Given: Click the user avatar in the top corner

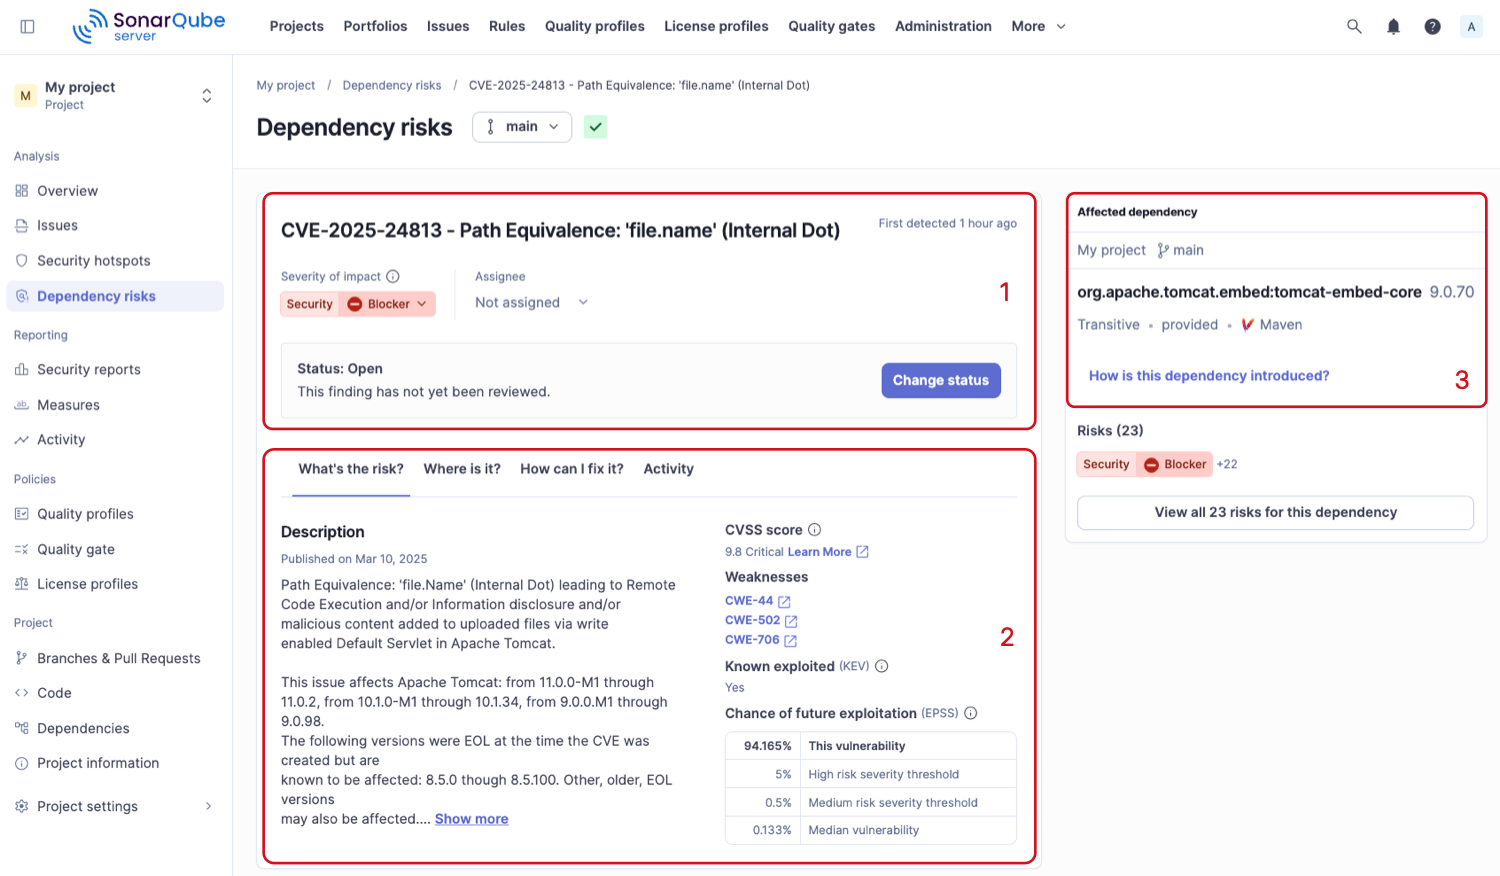Looking at the screenshot, I should click(x=1471, y=26).
